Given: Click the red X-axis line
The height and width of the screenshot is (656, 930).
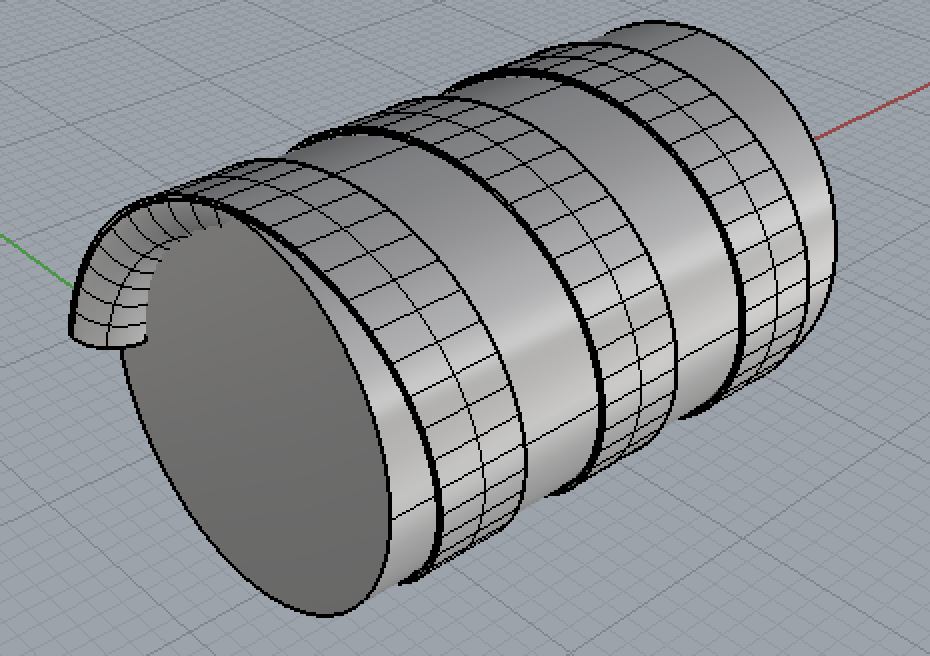Looking at the screenshot, I should click(x=880, y=112).
